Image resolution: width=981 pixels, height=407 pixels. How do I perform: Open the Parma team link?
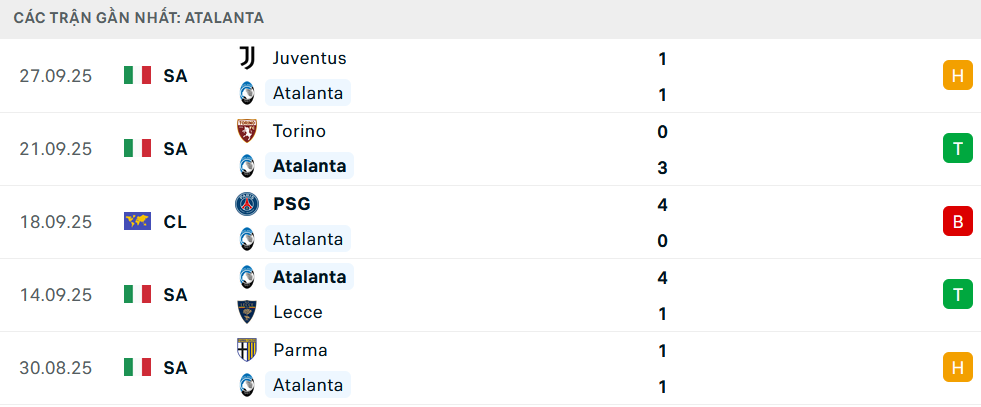tap(300, 350)
